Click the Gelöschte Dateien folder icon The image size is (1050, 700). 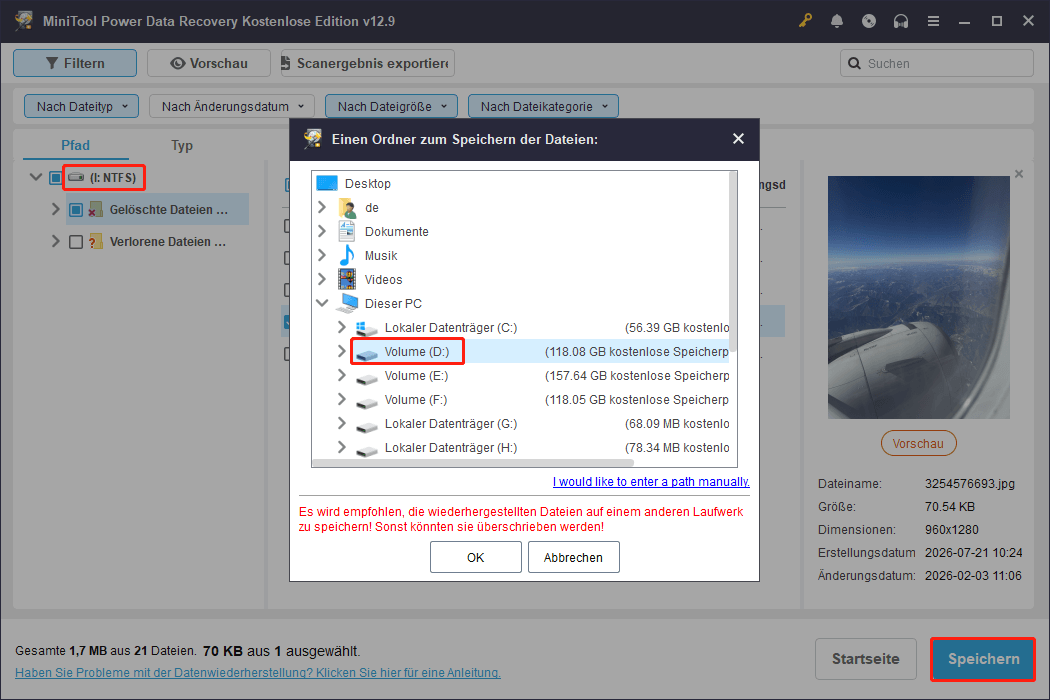[96, 210]
